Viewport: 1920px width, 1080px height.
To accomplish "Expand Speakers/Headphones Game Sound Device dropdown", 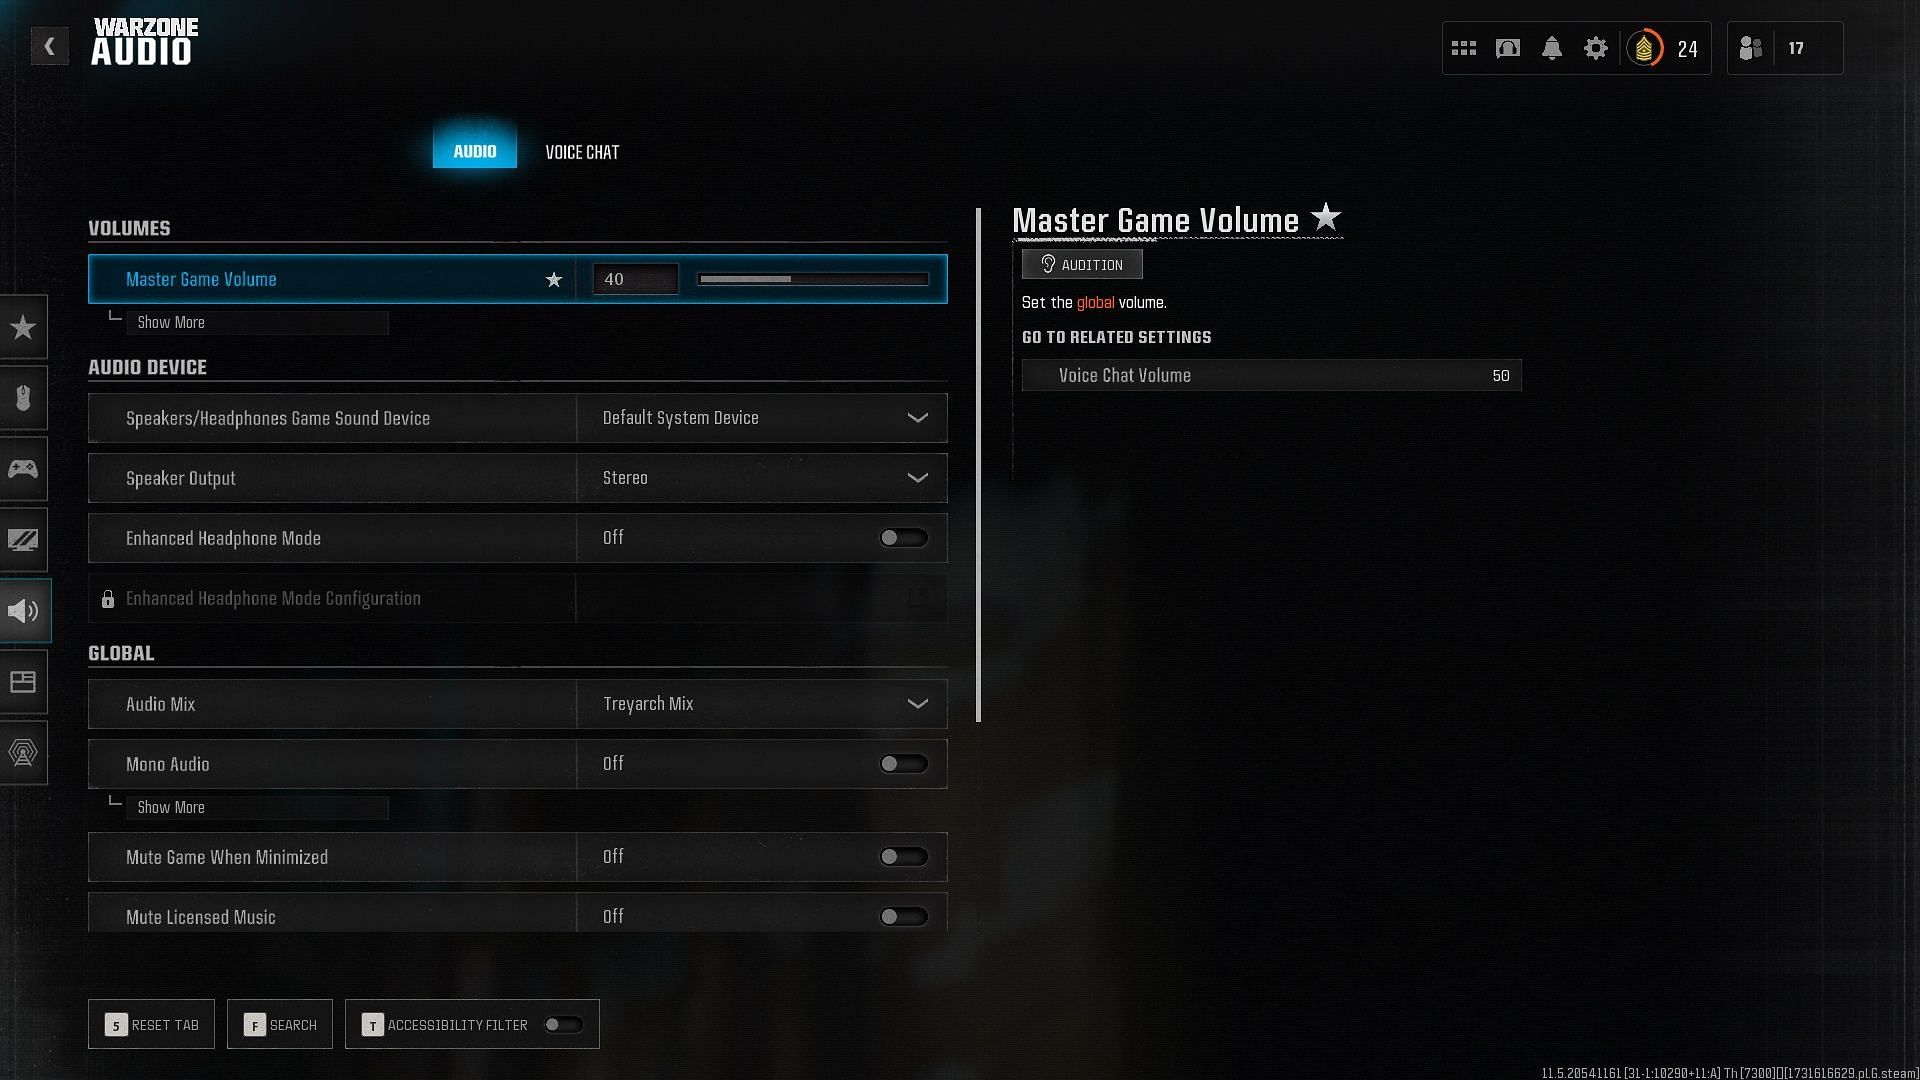I will 918,417.
